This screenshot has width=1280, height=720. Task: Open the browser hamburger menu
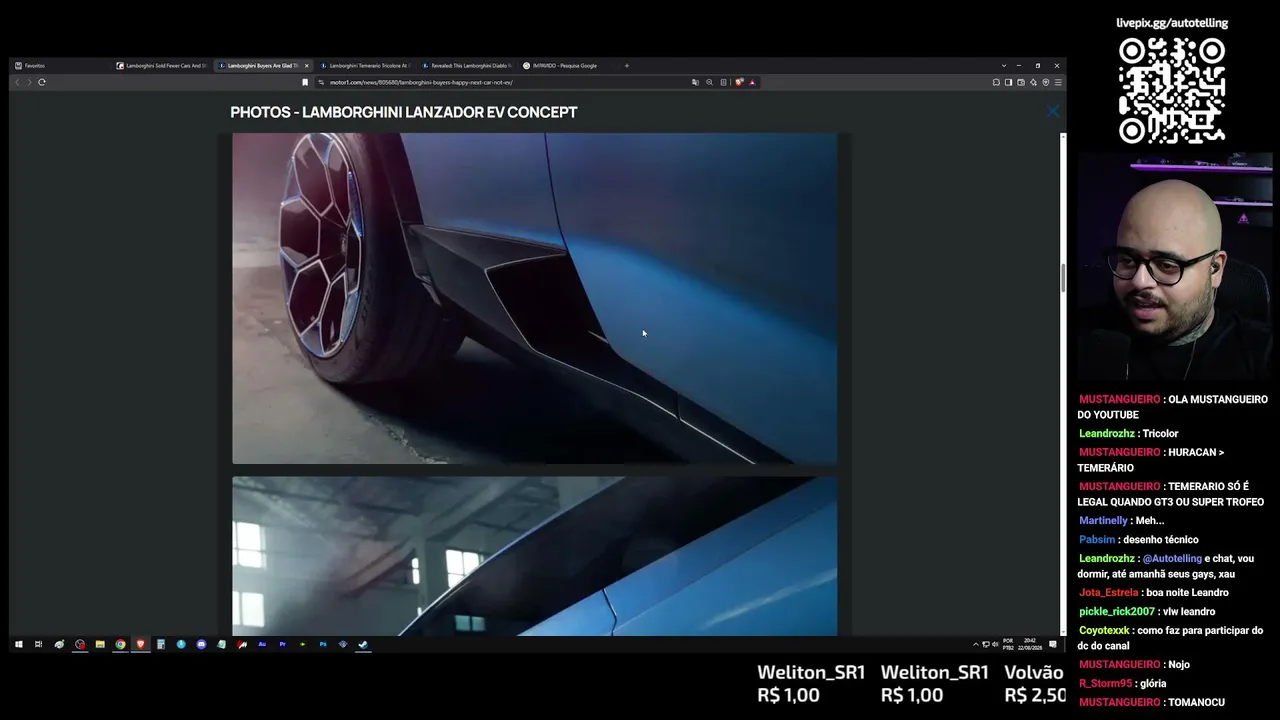click(x=1058, y=82)
